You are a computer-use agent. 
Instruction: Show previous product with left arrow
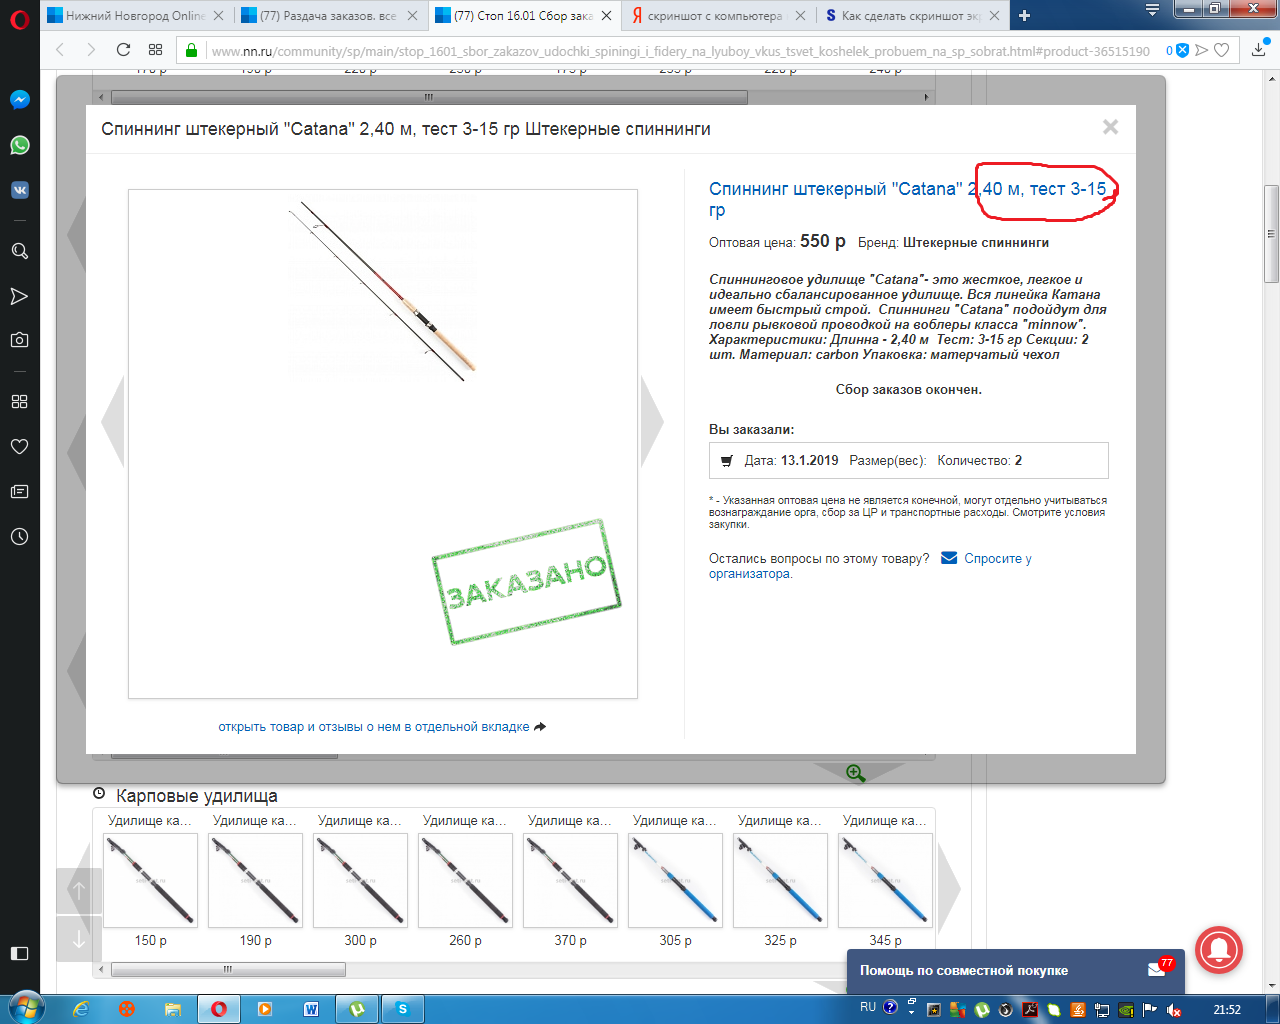coord(112,421)
